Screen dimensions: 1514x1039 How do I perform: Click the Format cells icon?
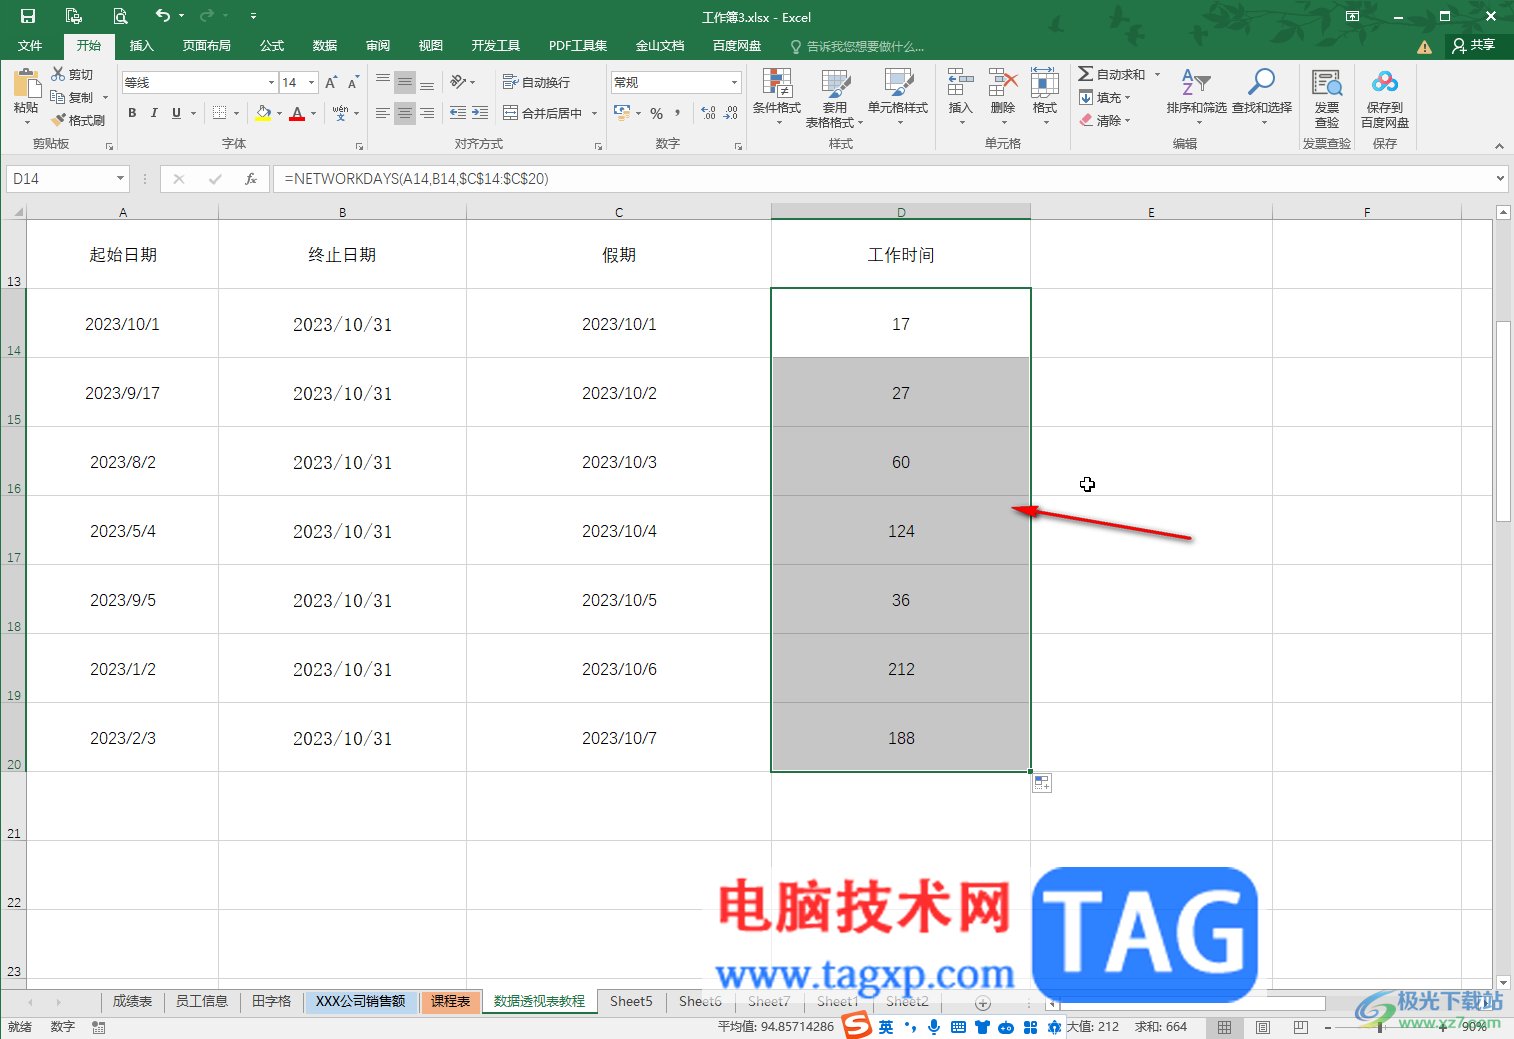[1045, 83]
